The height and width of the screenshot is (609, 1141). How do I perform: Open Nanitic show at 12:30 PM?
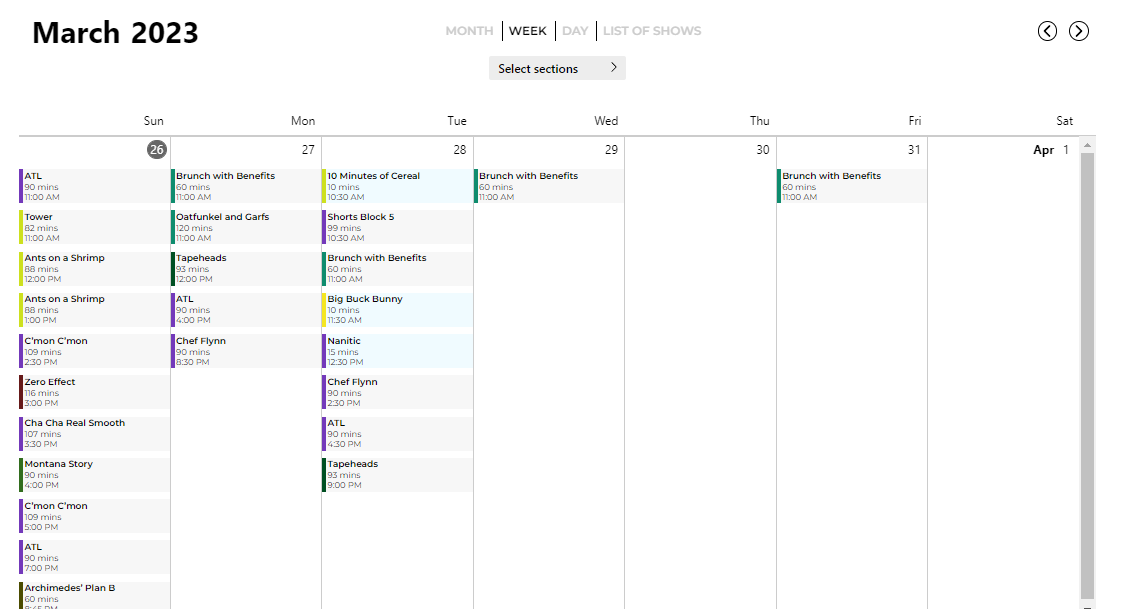click(397, 351)
